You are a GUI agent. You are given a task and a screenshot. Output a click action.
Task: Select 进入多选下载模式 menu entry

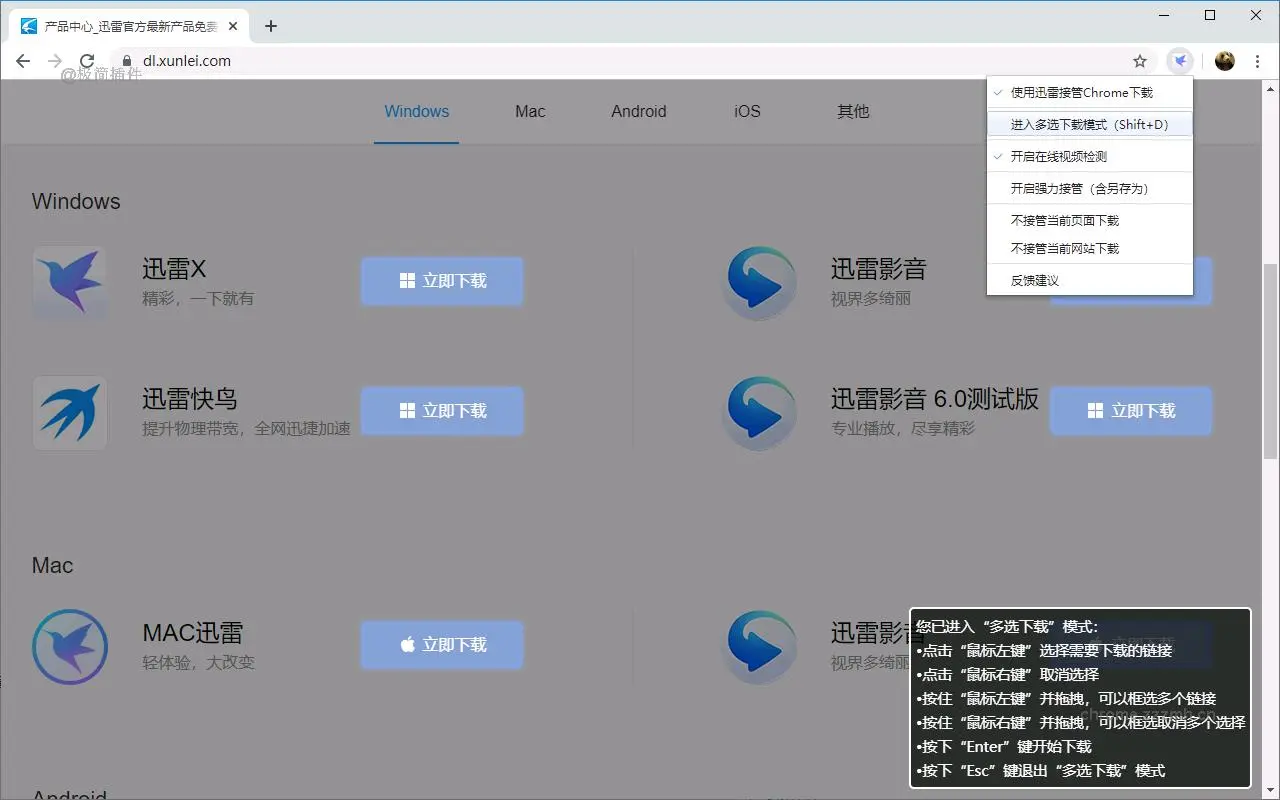[1089, 124]
